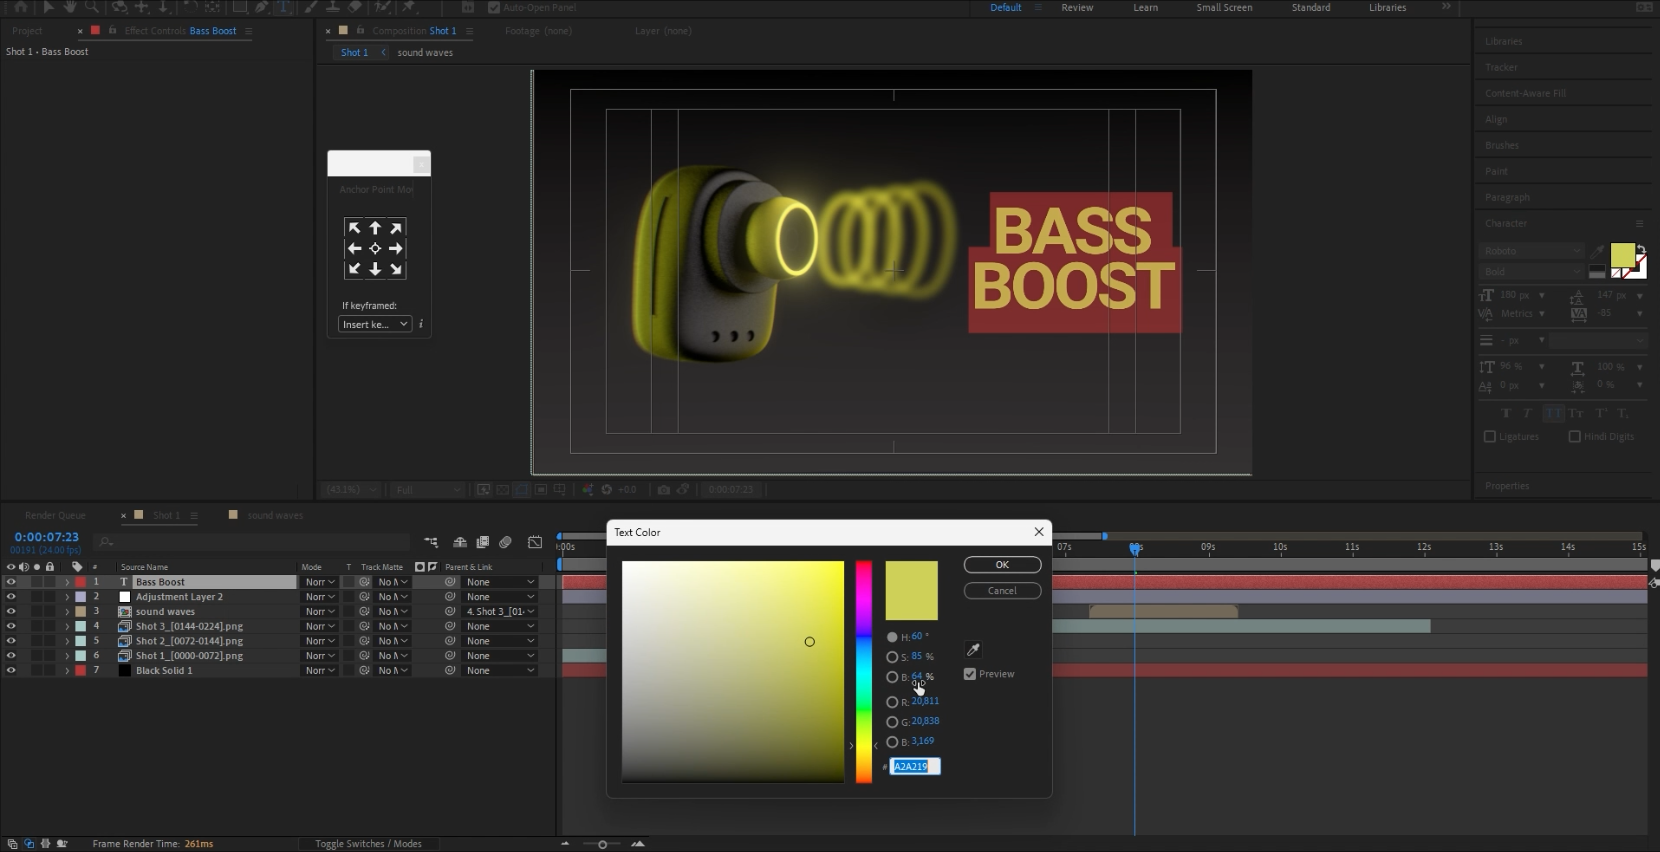Open Parent dropdown for Black Solid 1 layer
The image size is (1660, 852).
500,670
